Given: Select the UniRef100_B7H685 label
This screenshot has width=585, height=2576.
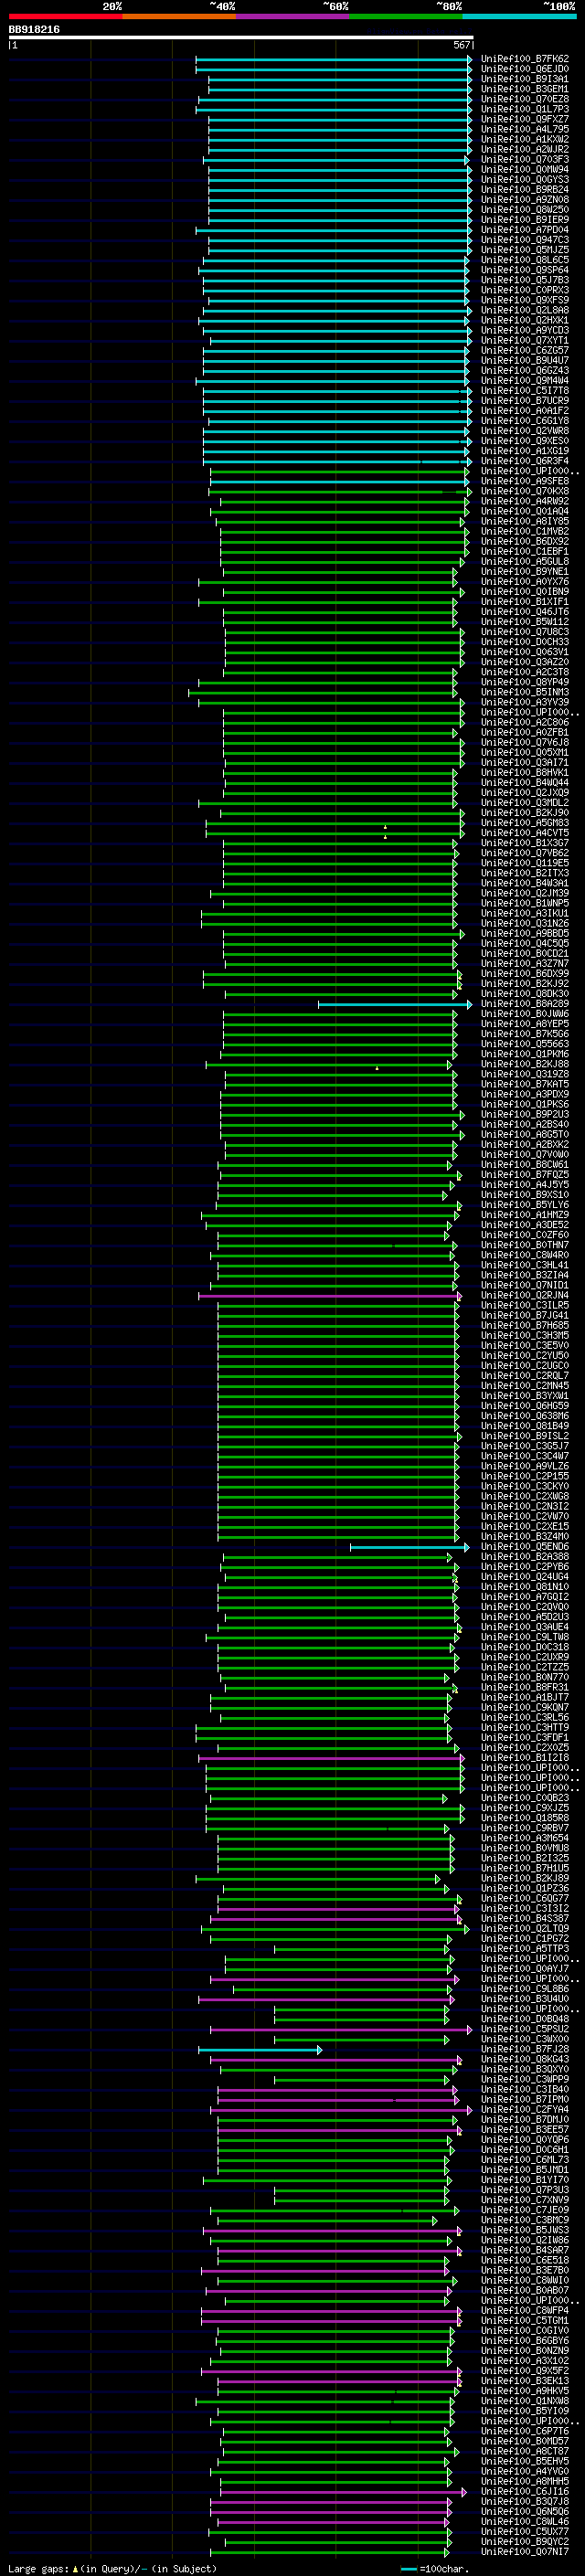Looking at the screenshot, I should point(524,1325).
